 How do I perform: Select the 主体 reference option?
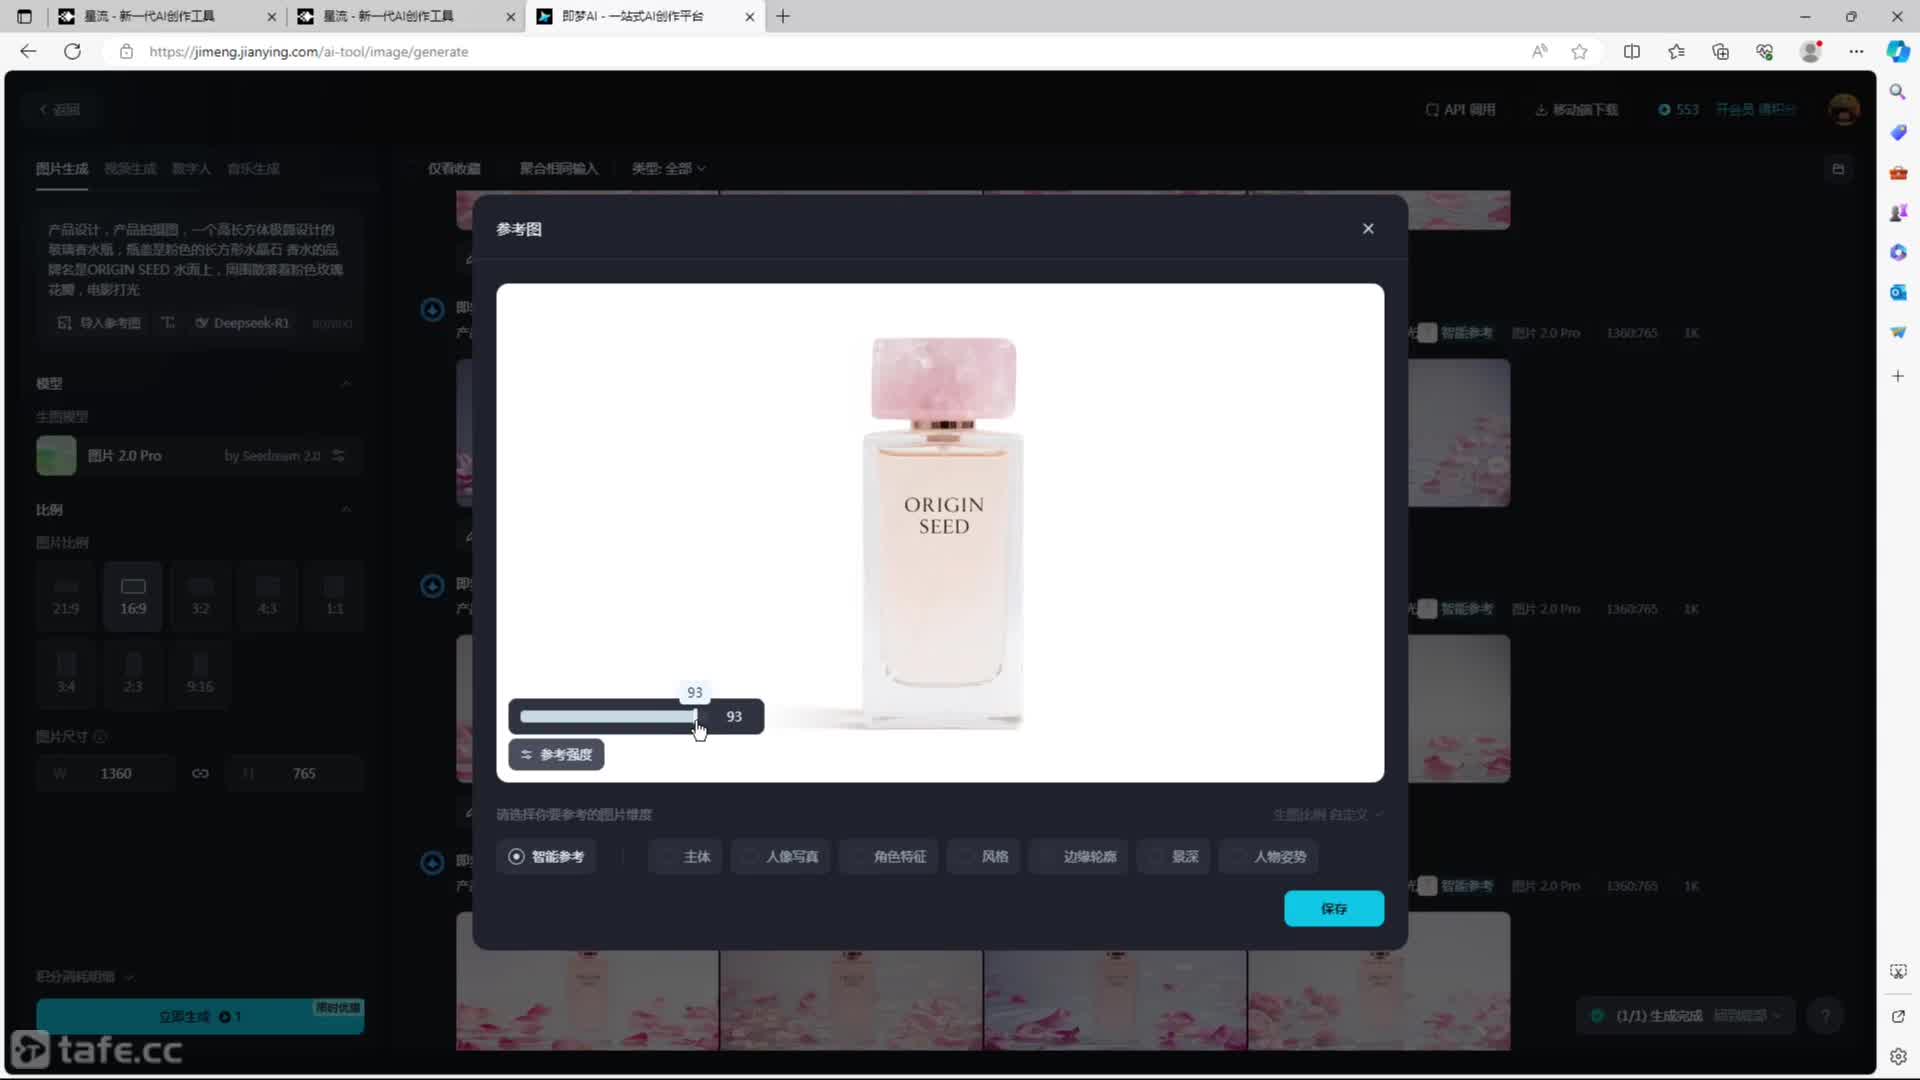point(685,857)
